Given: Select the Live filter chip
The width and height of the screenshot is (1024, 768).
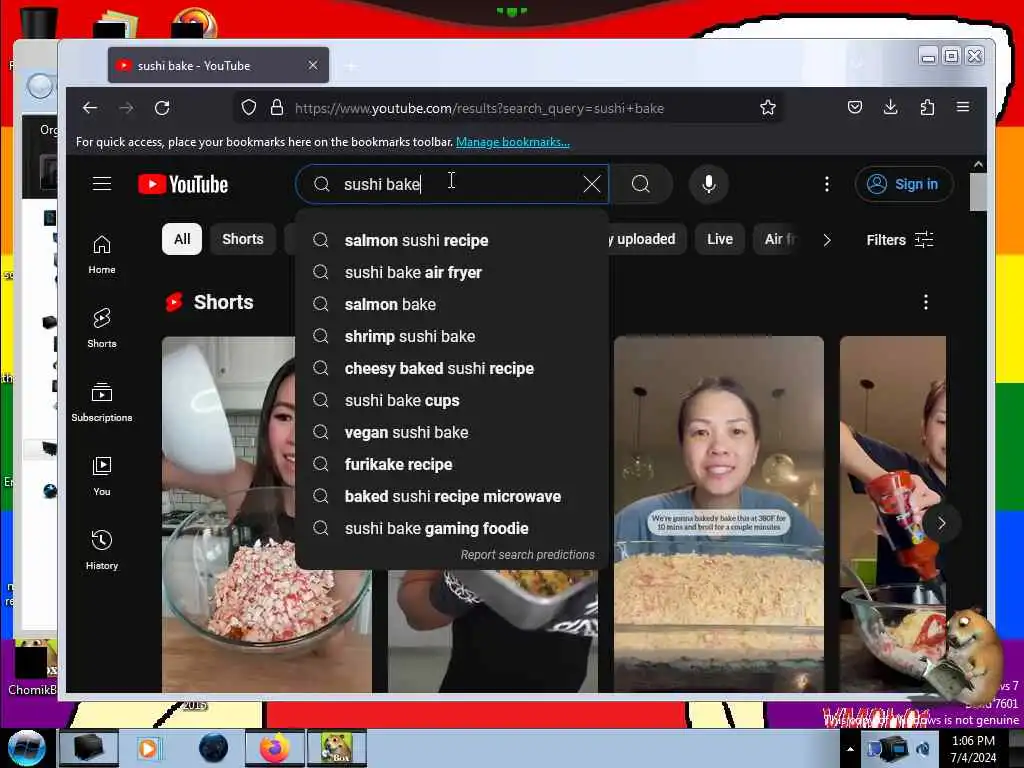Looking at the screenshot, I should pyautogui.click(x=720, y=239).
